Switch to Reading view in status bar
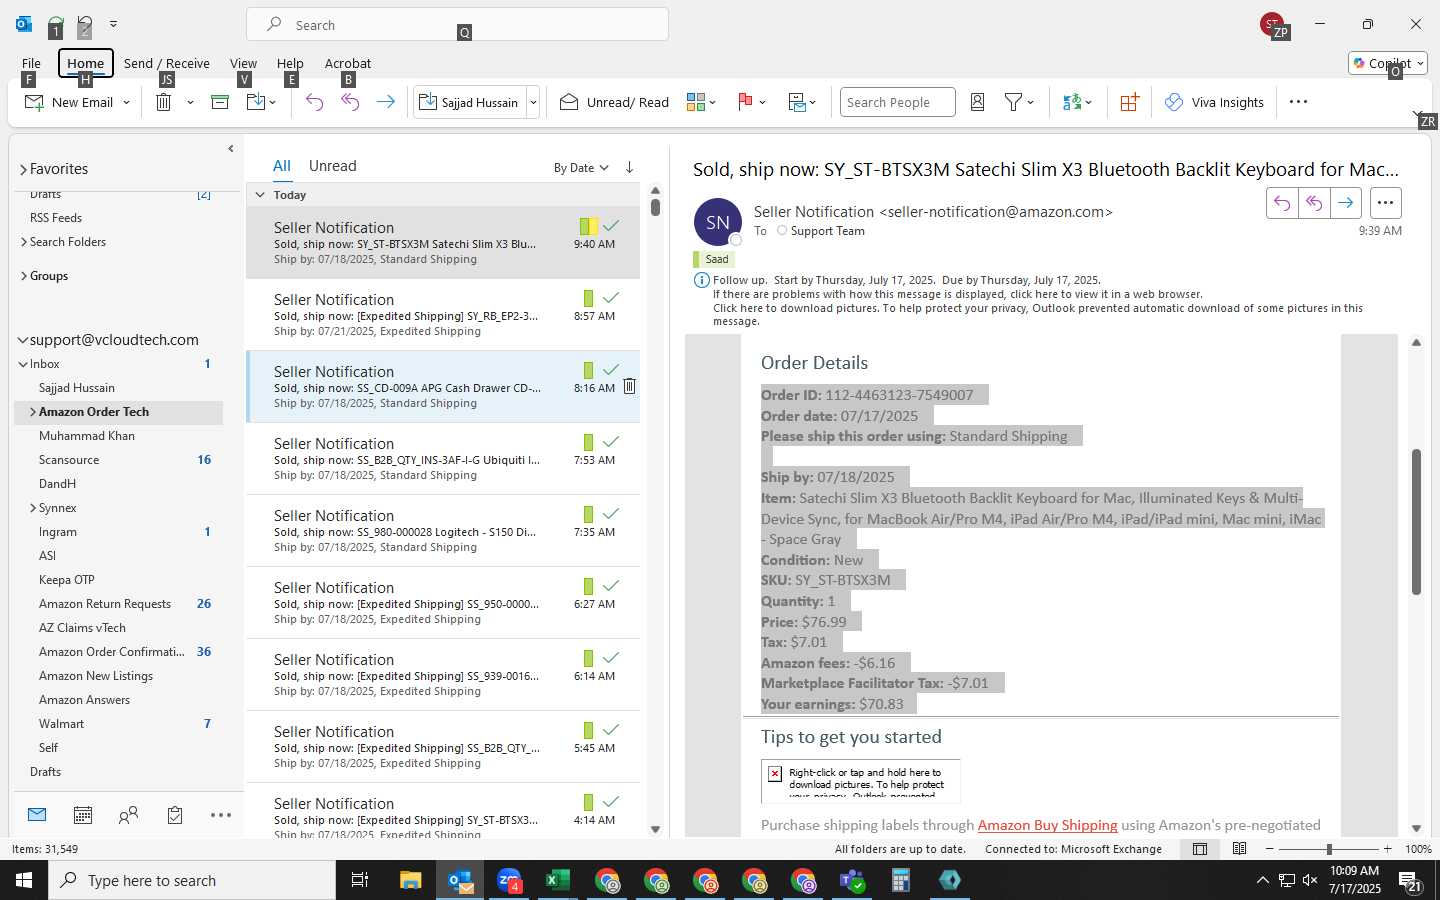 (1239, 849)
